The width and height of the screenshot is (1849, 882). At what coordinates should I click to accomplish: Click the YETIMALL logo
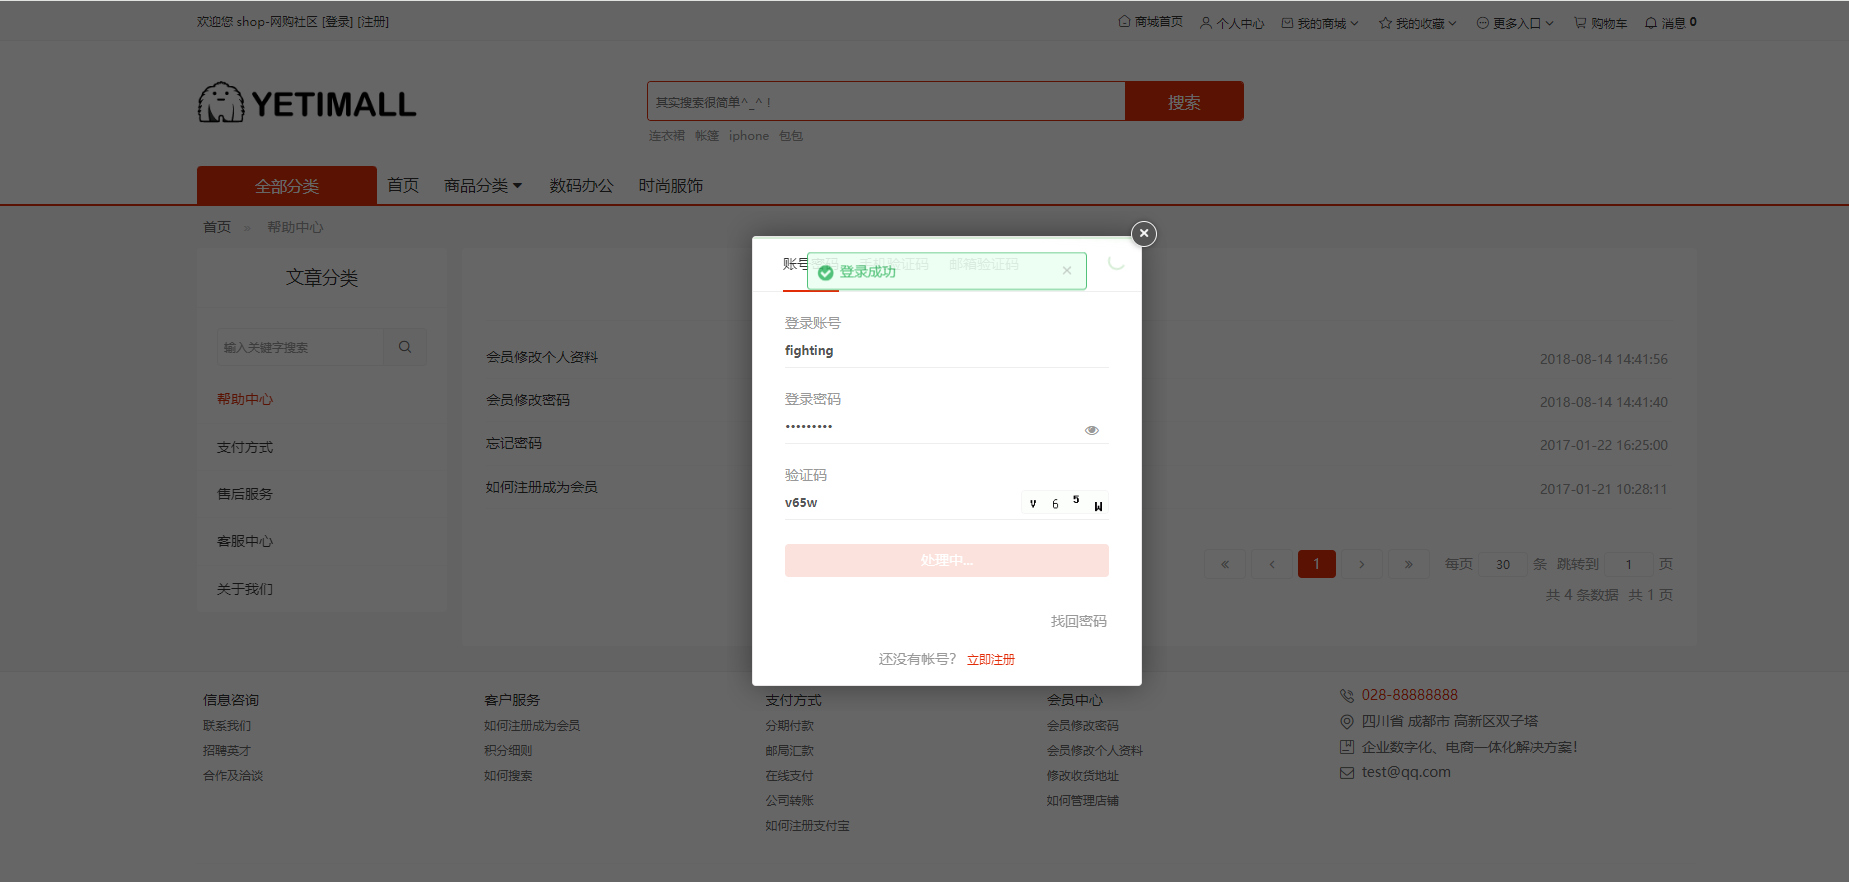pos(307,103)
